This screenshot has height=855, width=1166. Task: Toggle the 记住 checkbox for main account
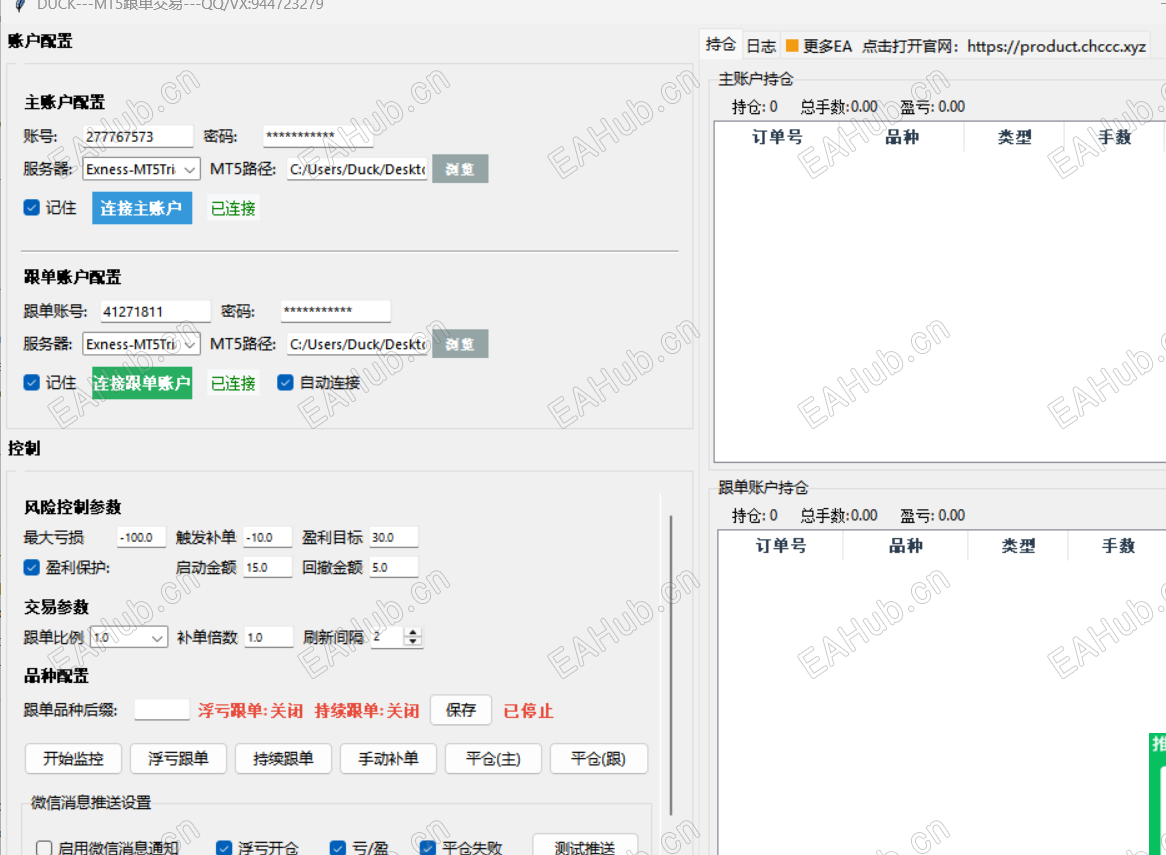(x=31, y=207)
